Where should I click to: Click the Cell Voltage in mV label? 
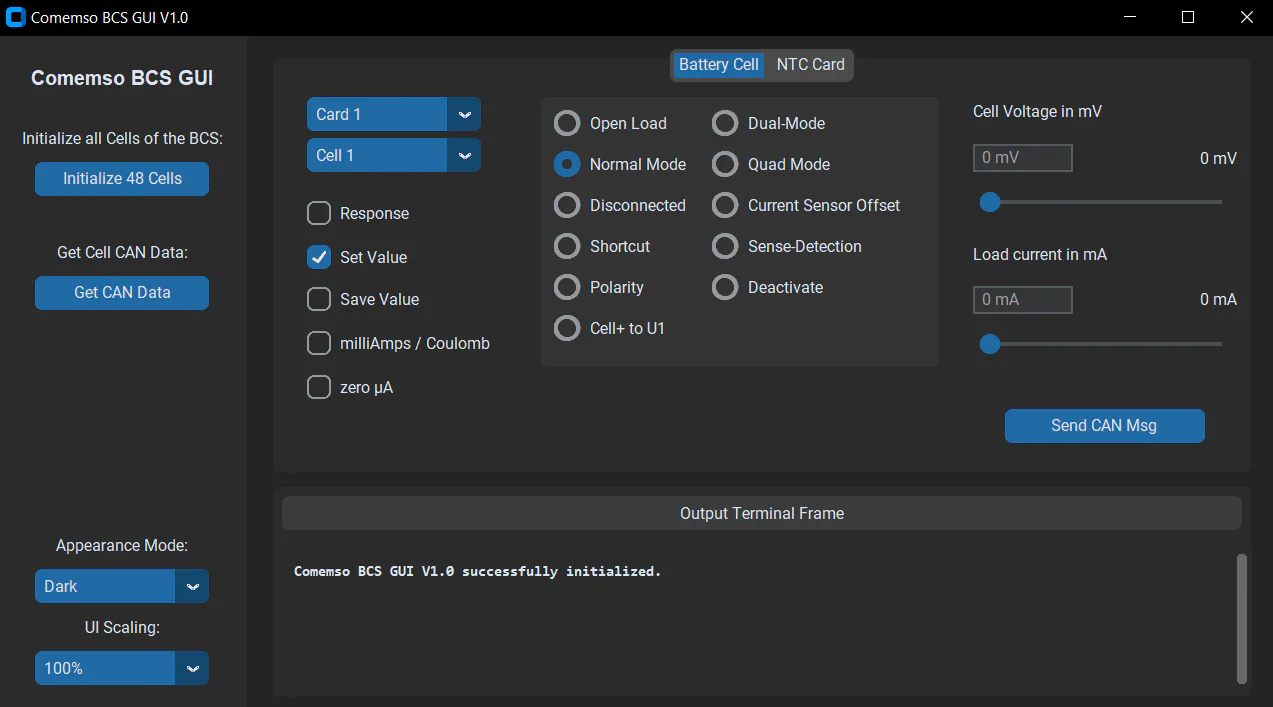[x=1037, y=112]
